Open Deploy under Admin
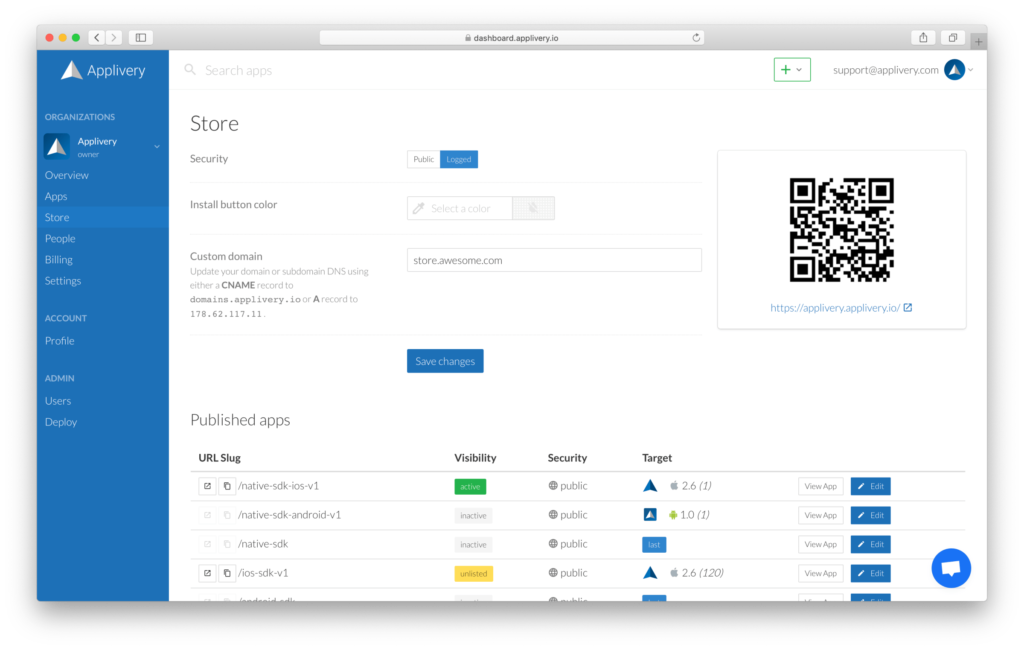The height and width of the screenshot is (650, 1024). [x=61, y=422]
